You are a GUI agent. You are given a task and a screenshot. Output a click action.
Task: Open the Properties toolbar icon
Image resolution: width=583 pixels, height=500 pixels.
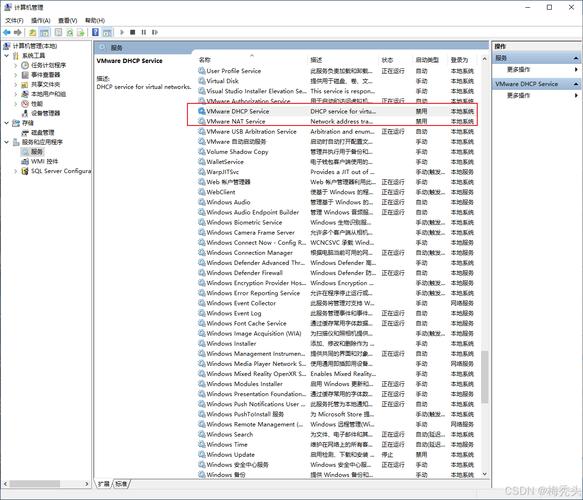[58, 32]
